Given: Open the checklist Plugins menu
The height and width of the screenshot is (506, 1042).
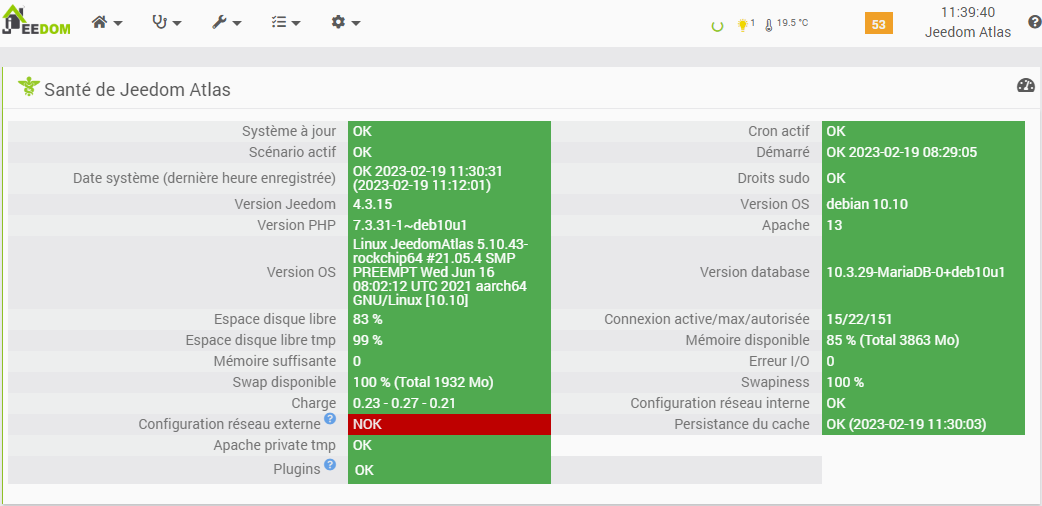Looking at the screenshot, I should point(286,22).
